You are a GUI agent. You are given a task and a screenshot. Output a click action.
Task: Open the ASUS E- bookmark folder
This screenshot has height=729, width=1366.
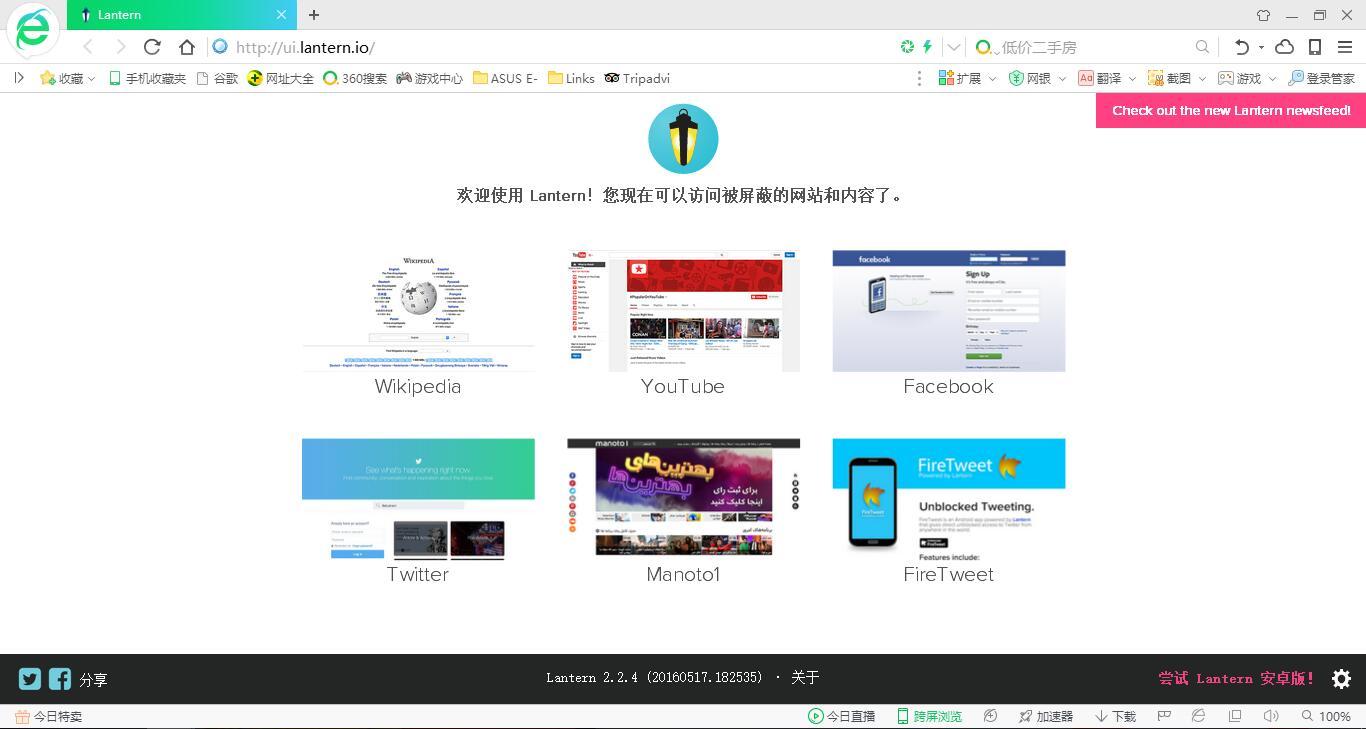coord(505,78)
